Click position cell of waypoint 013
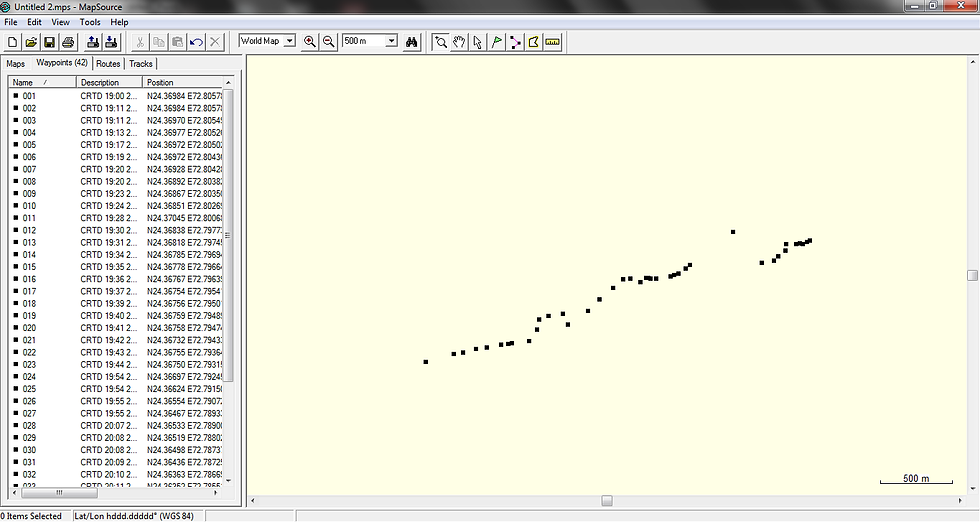The height and width of the screenshot is (522, 980). click(x=184, y=242)
